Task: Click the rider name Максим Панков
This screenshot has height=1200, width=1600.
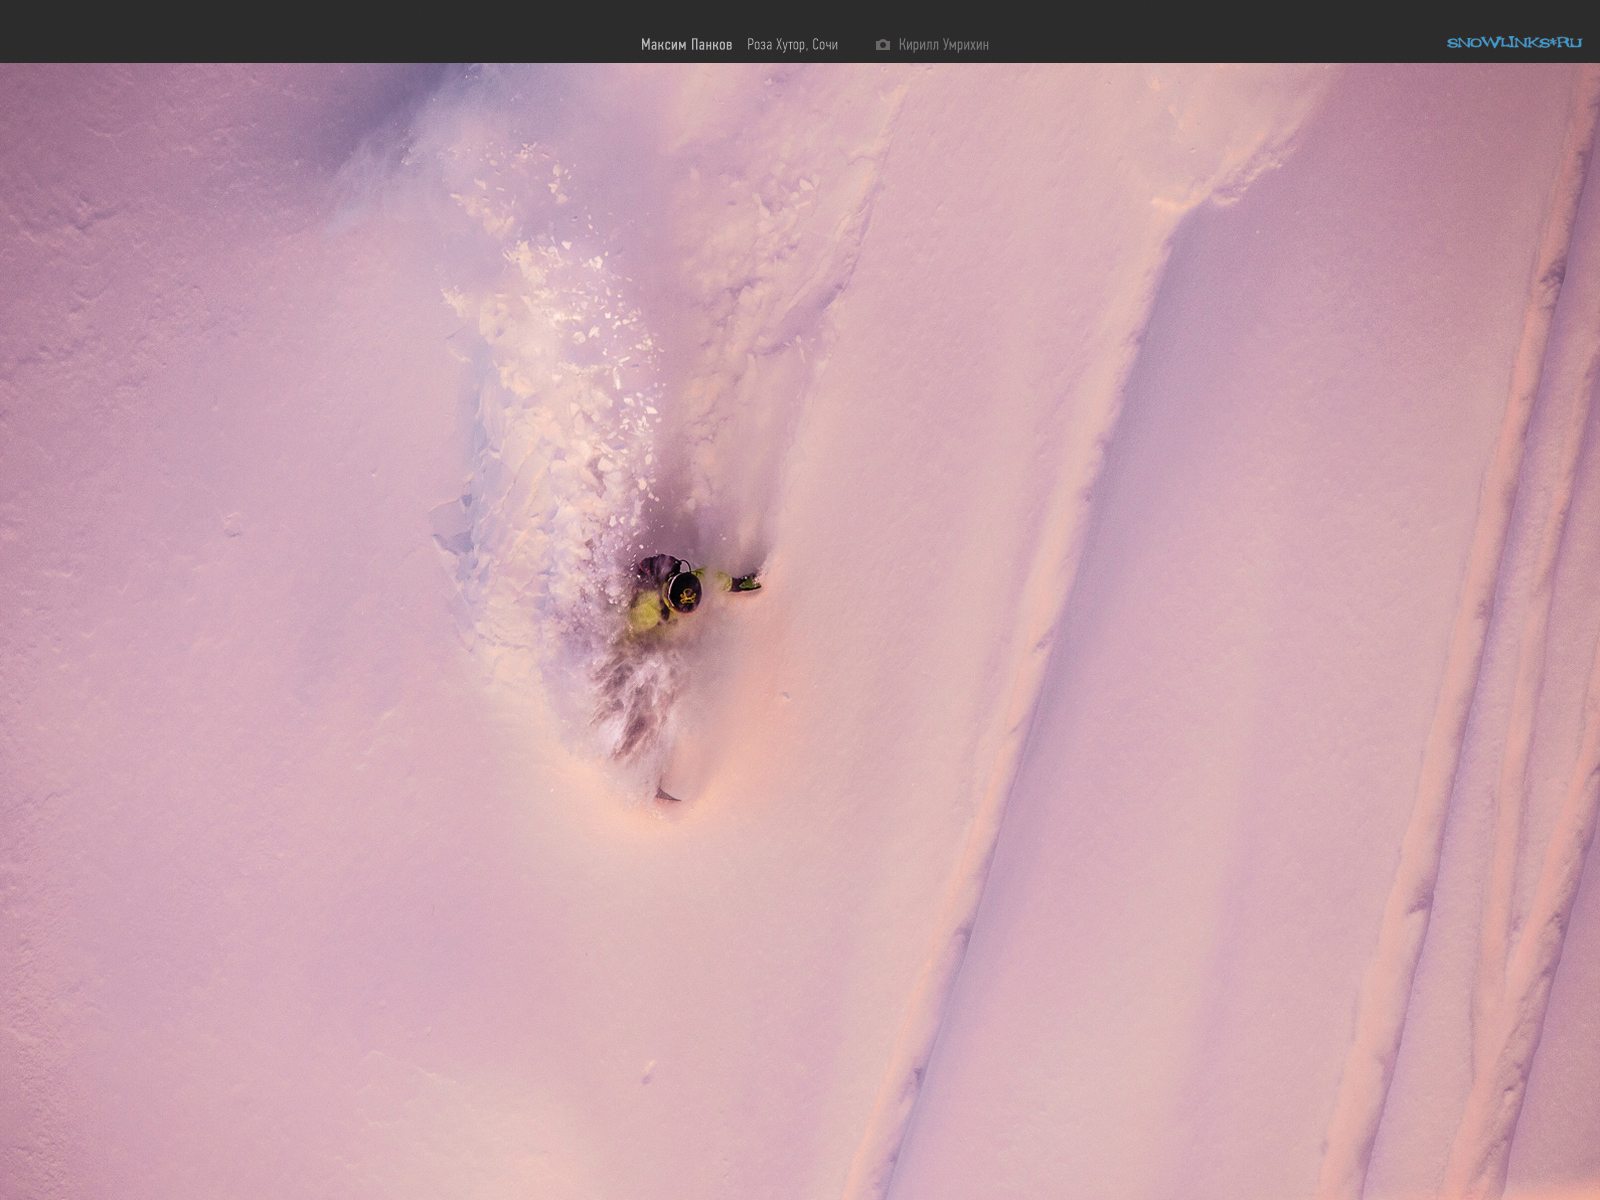Action: point(686,45)
